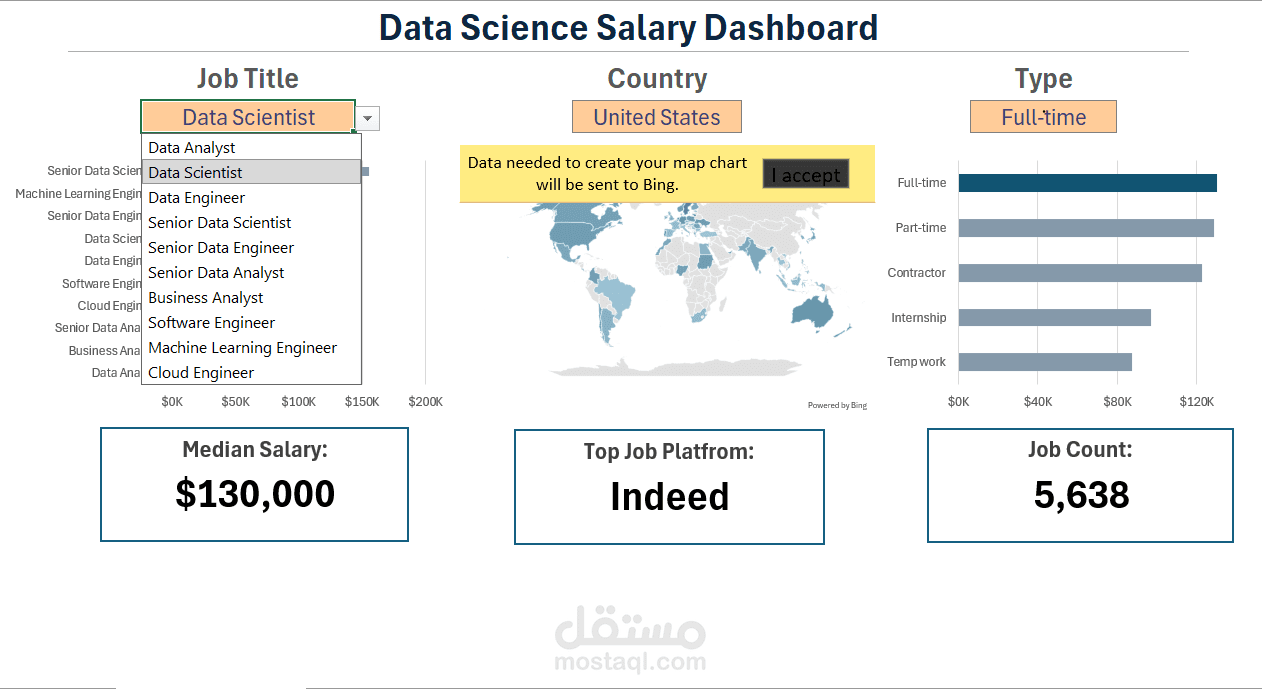Open the "Powered by Bing" link
The height and width of the screenshot is (689, 1262).
click(837, 404)
